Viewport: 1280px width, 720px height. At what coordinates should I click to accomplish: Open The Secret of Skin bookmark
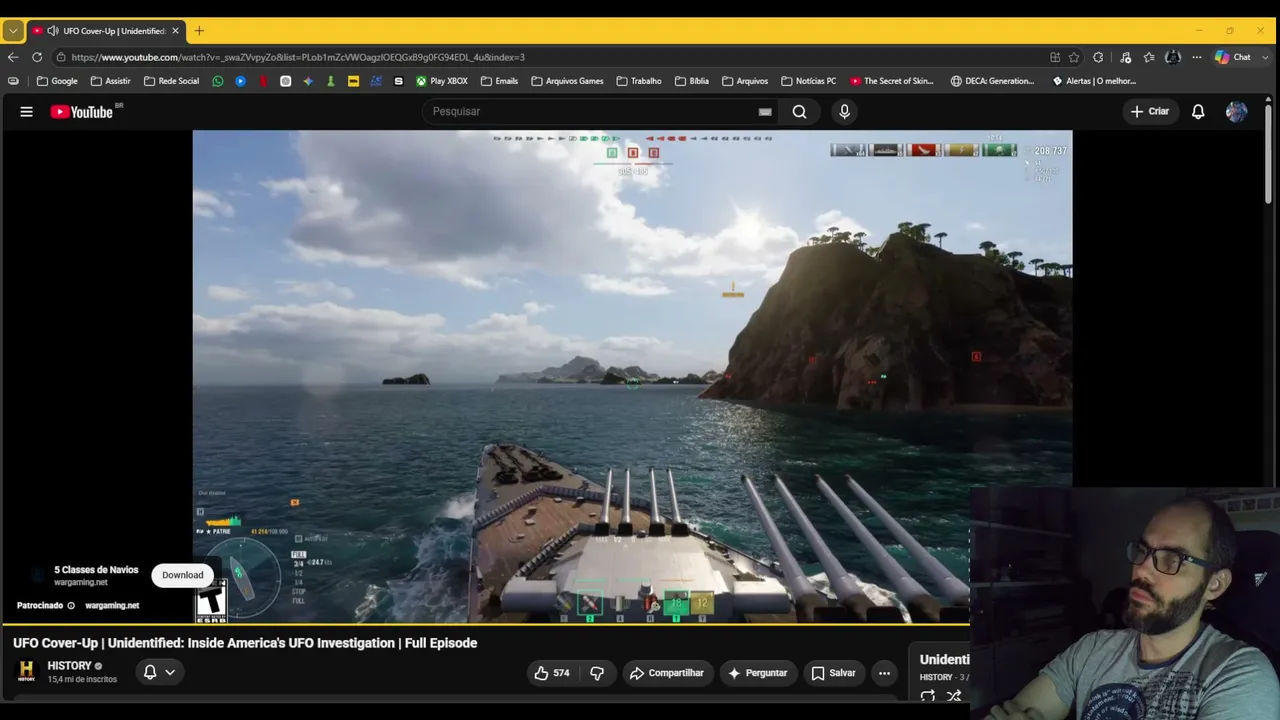[x=891, y=81]
